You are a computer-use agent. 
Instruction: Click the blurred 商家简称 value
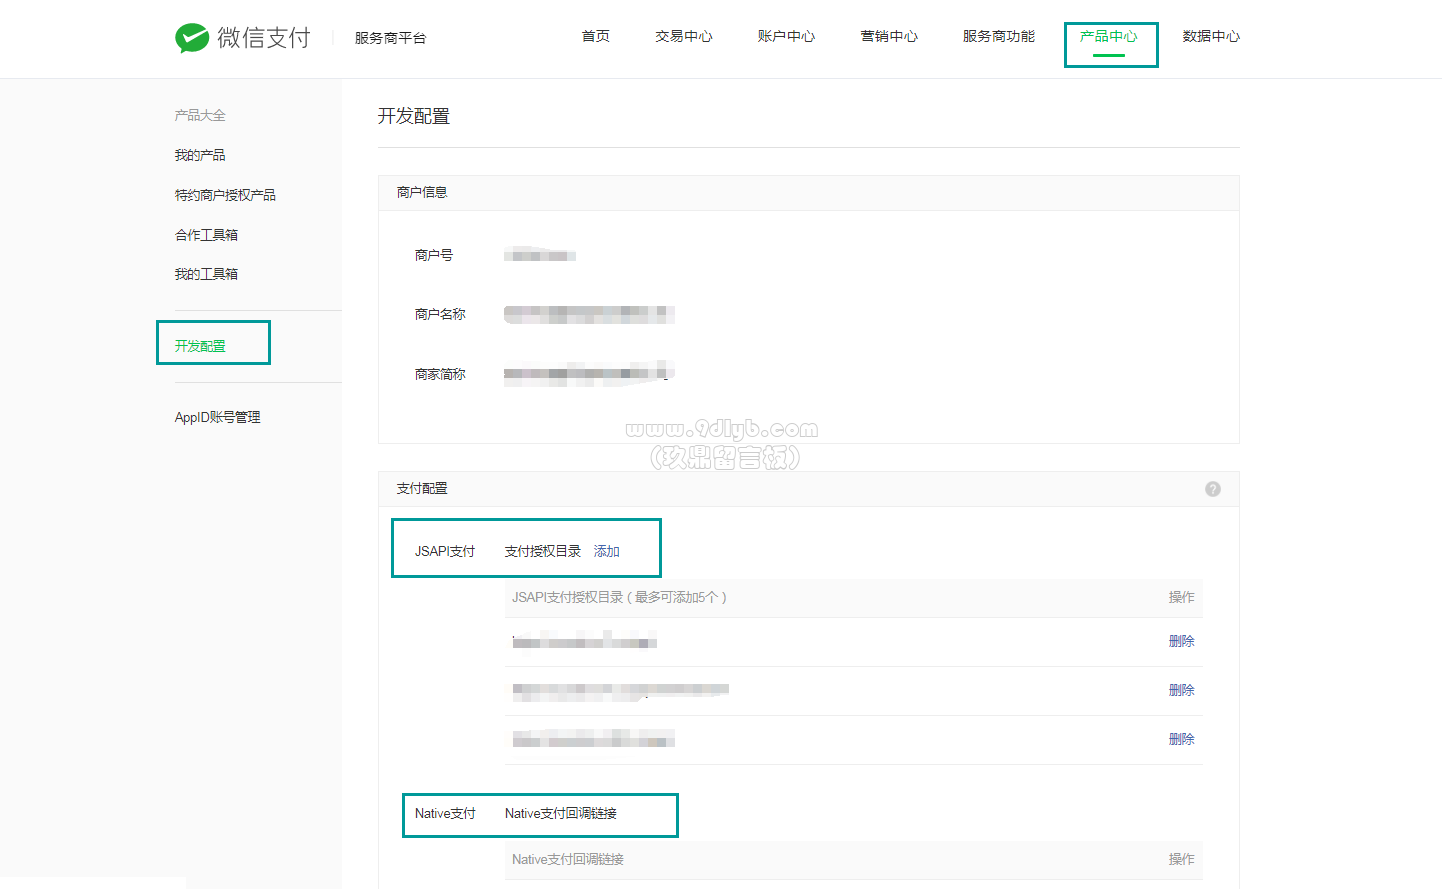[x=589, y=373]
